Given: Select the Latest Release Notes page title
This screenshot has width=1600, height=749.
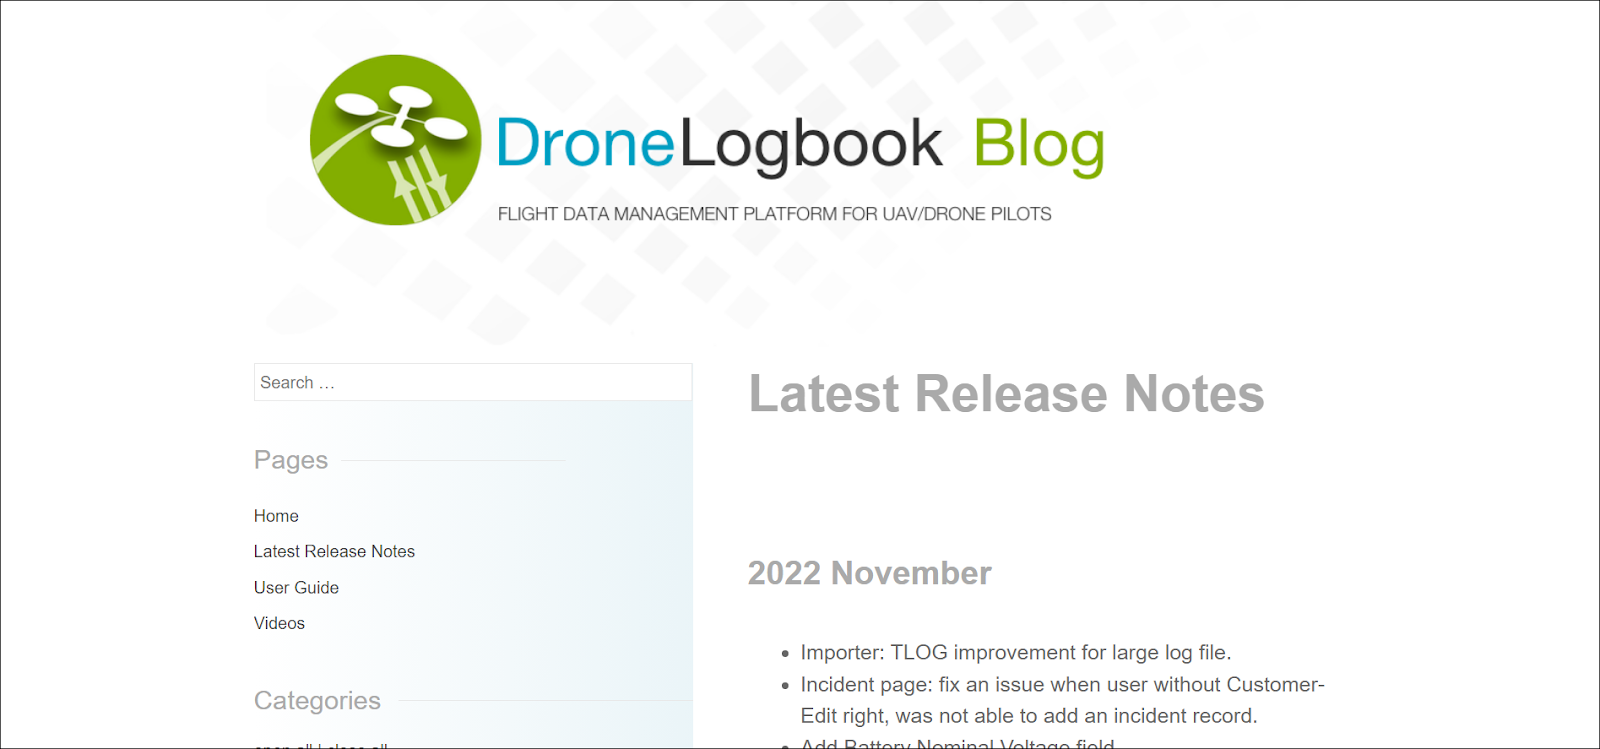Looking at the screenshot, I should click(1006, 393).
